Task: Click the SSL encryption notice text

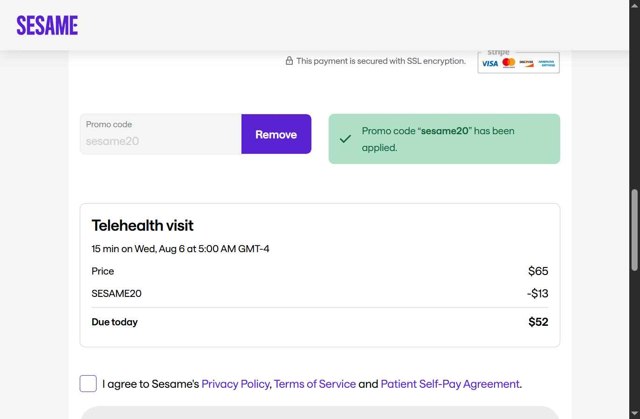Action: pos(381,61)
